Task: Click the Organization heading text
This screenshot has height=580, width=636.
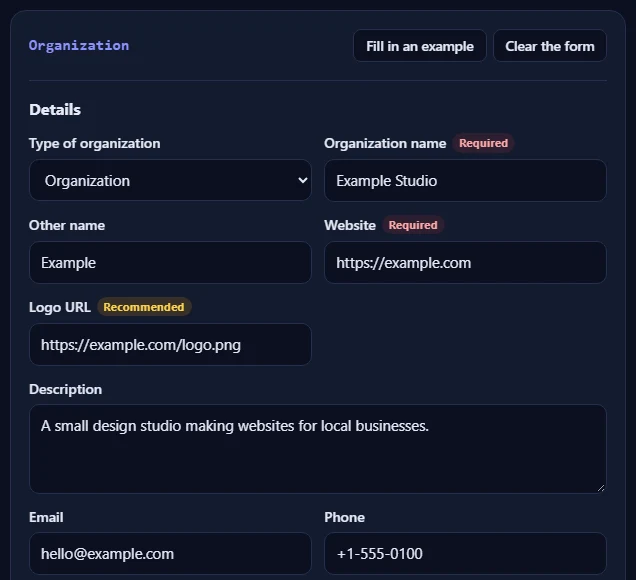Action: (x=79, y=45)
